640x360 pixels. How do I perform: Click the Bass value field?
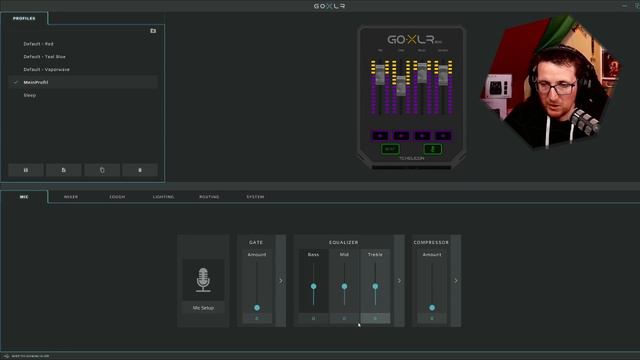pos(313,318)
